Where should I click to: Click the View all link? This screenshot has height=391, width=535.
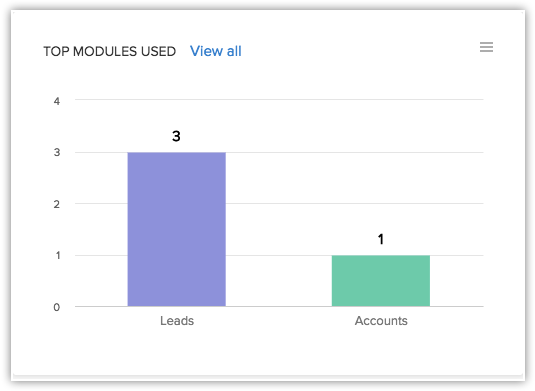216,51
